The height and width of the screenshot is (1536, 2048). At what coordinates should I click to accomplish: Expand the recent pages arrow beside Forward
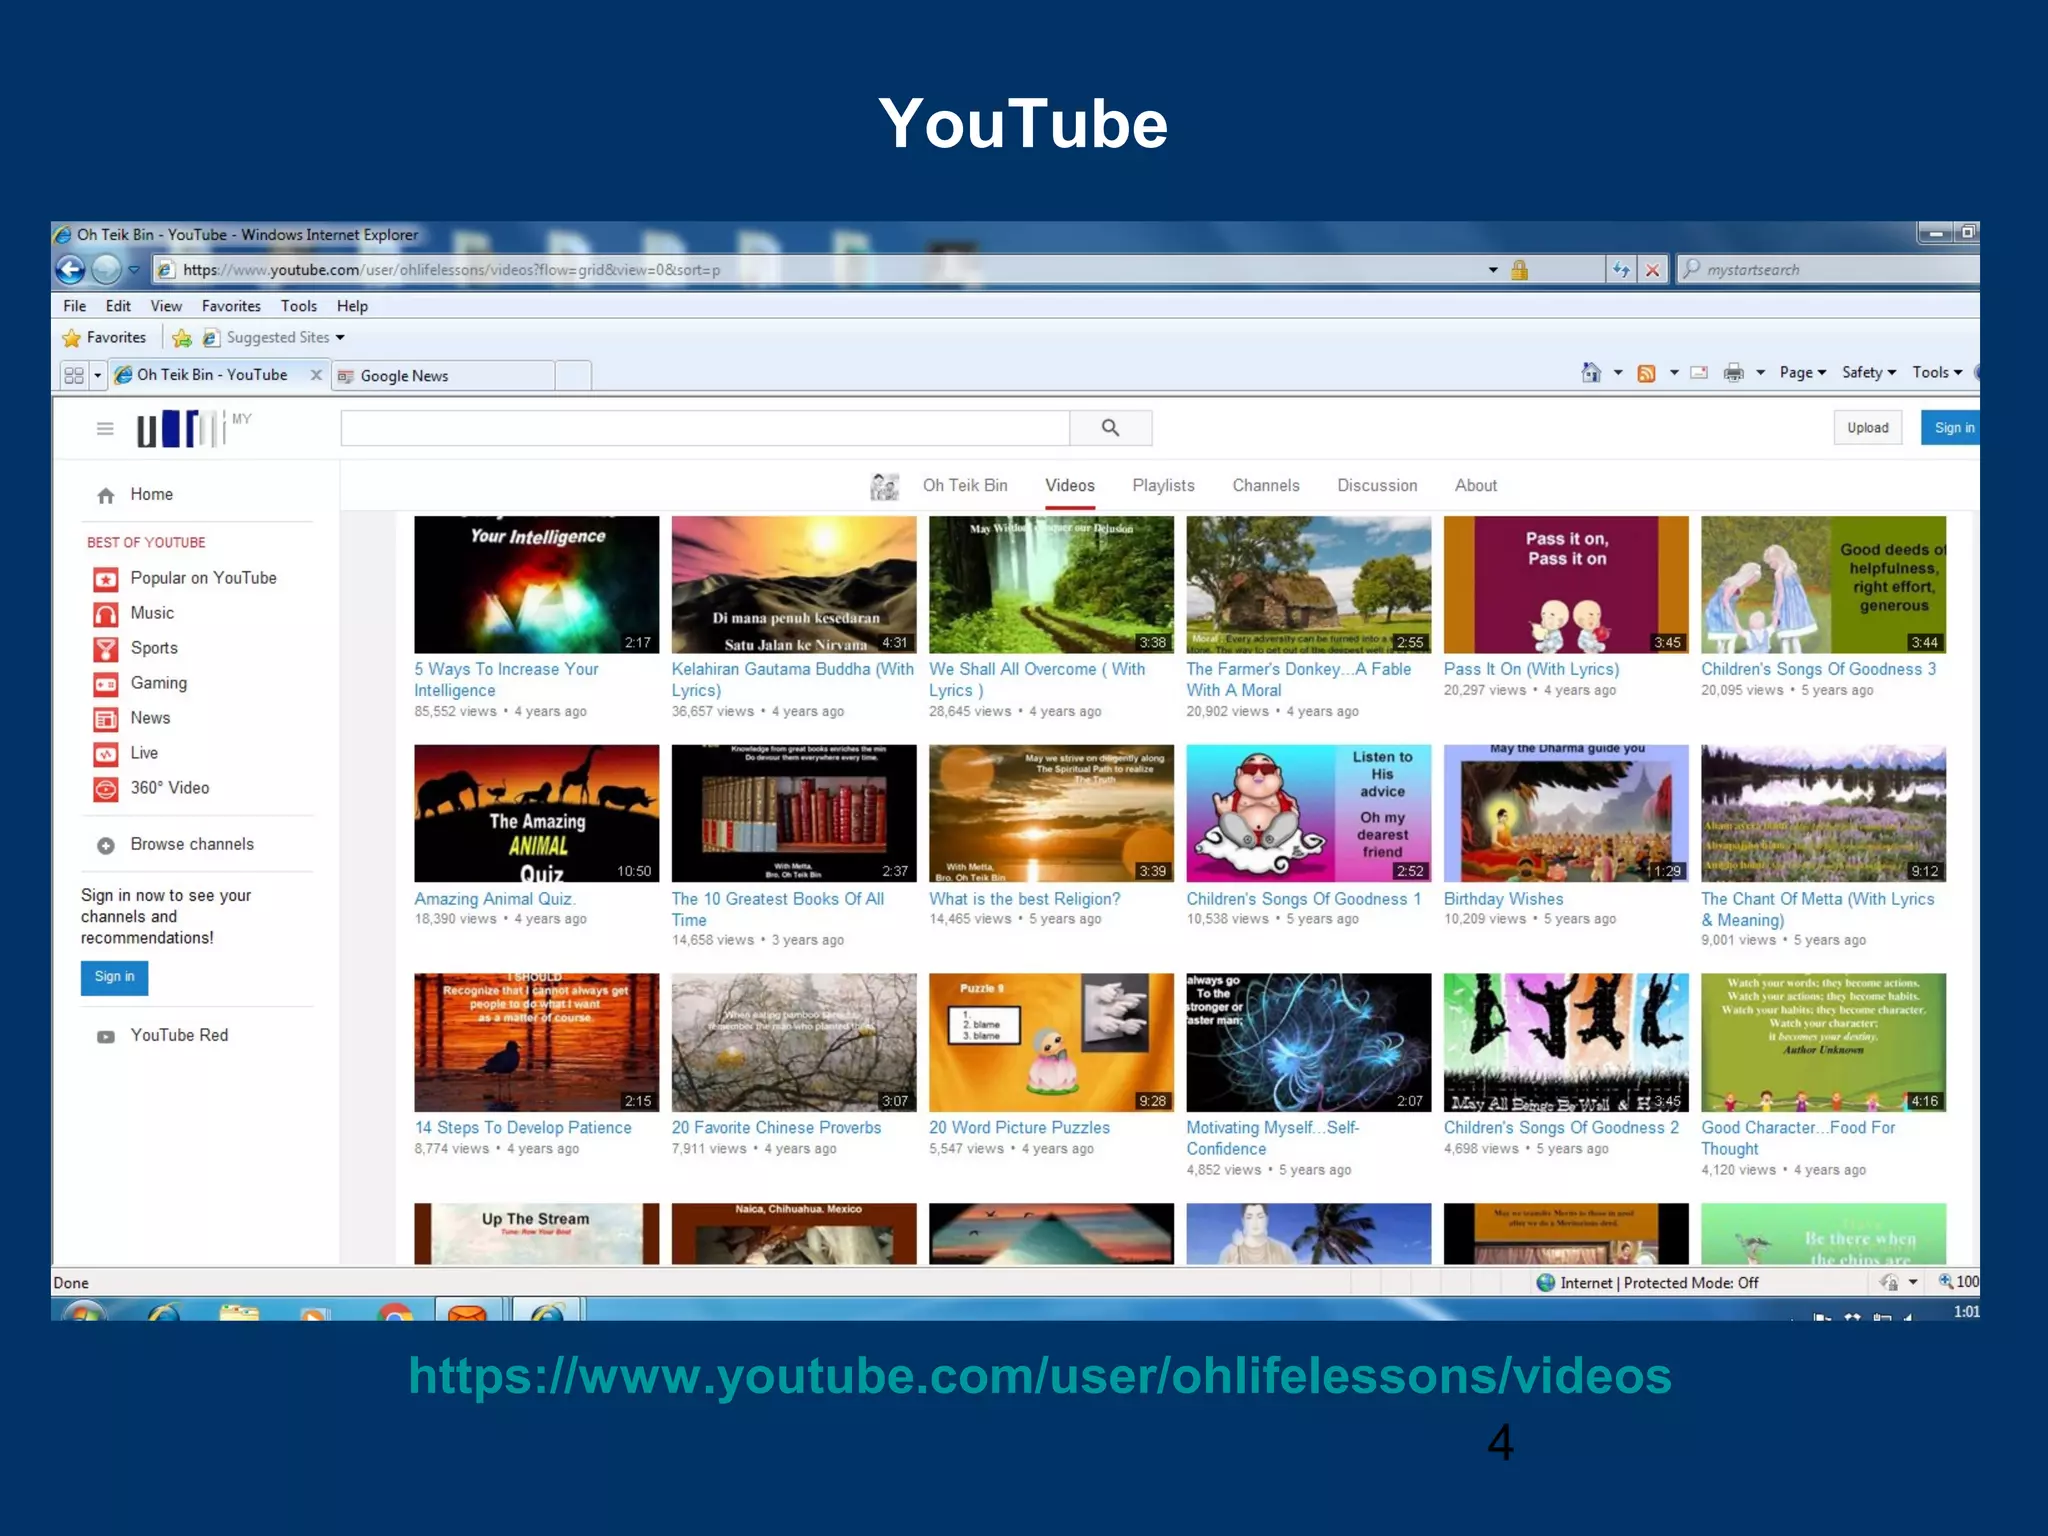tap(133, 269)
